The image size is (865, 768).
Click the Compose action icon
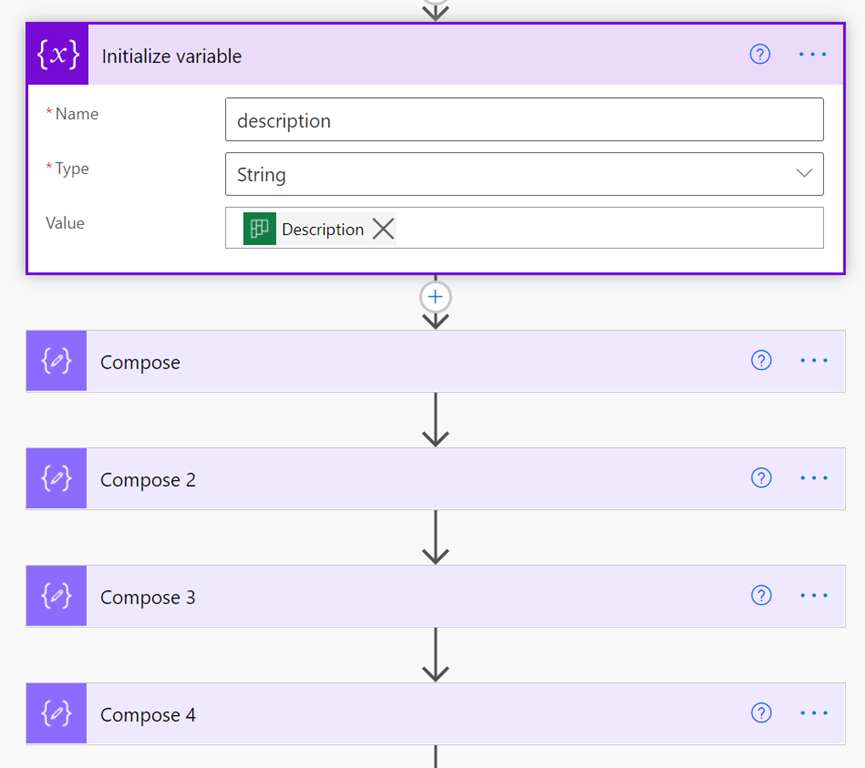click(x=57, y=362)
